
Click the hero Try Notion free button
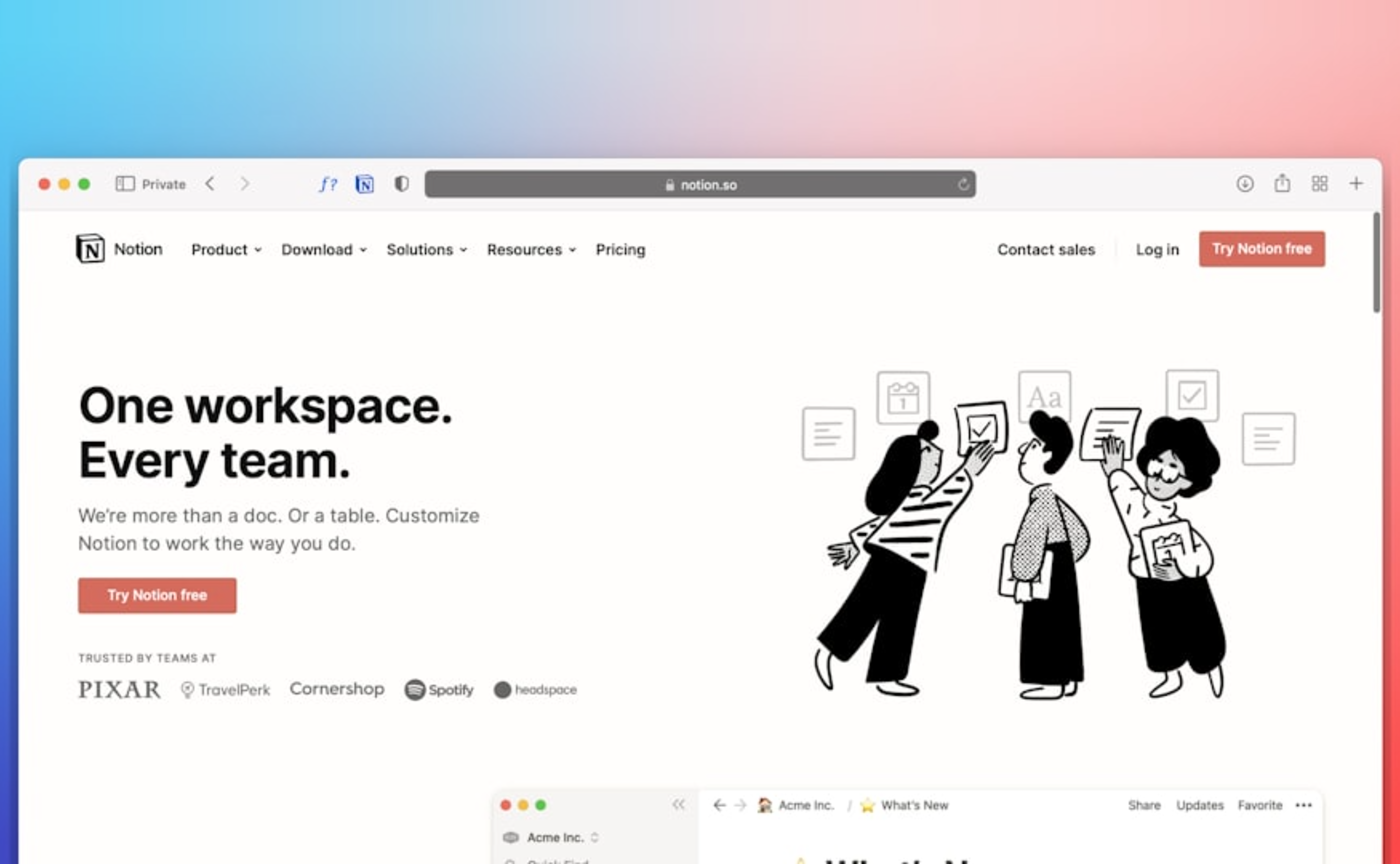(157, 595)
